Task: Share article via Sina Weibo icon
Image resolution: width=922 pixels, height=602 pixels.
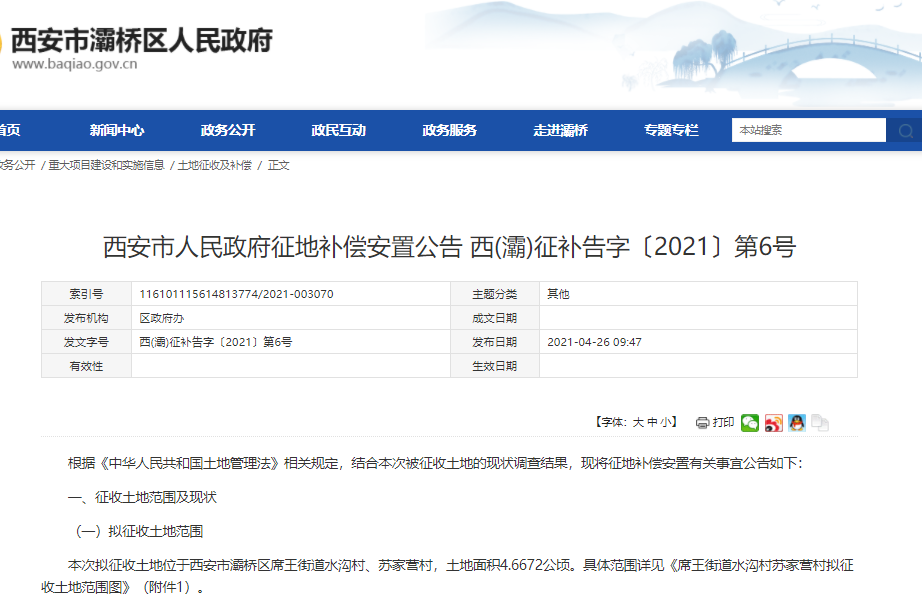Action: [x=773, y=423]
